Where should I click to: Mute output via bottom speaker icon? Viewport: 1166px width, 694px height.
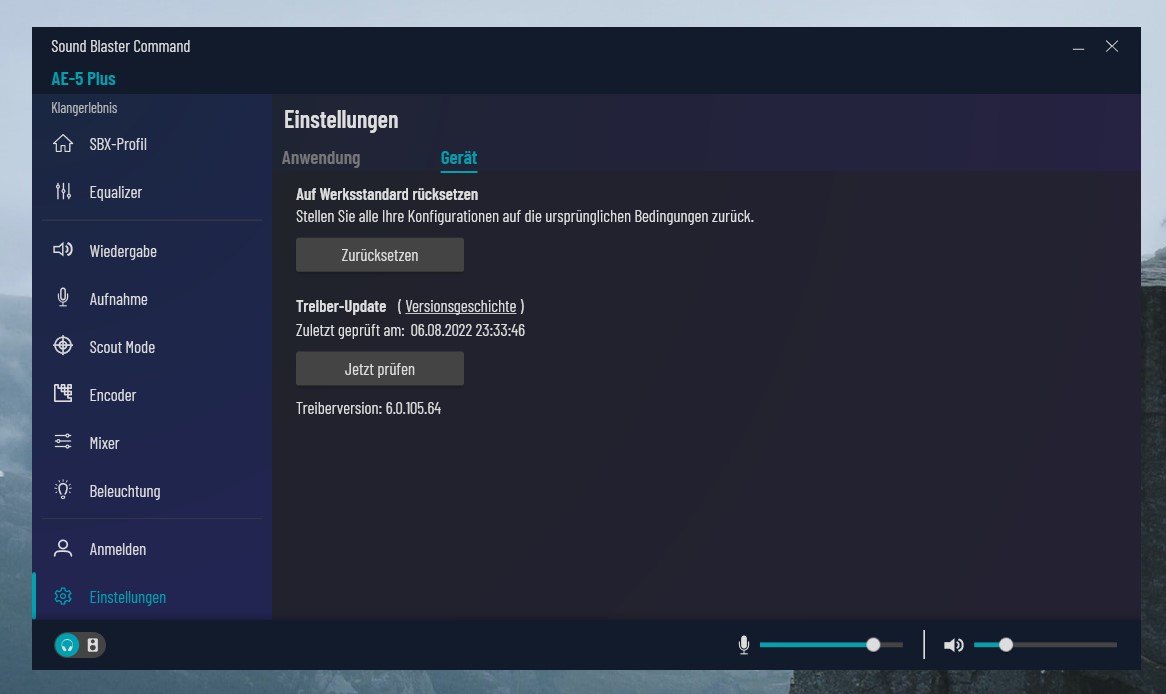(x=953, y=645)
